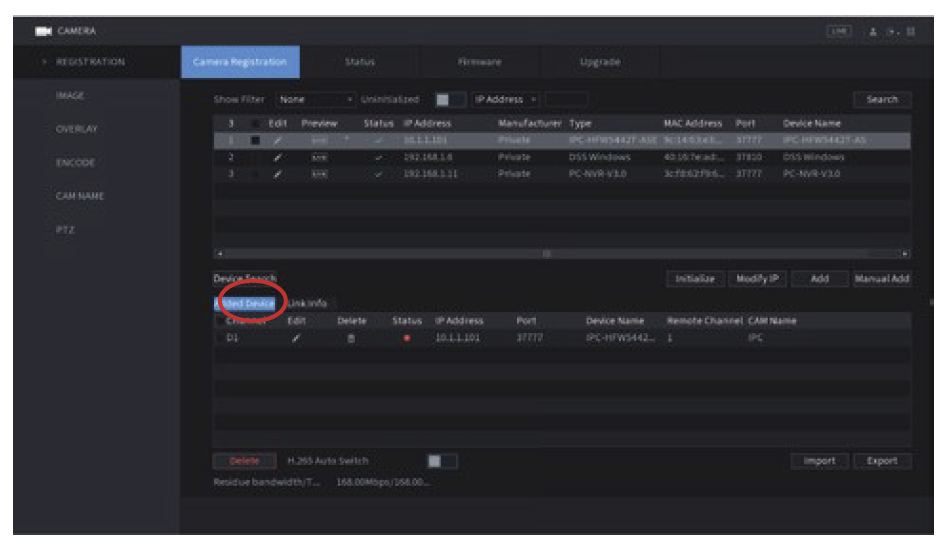Toggle the Uninitialized filter switch
Screen dimensions: 950x548
click(x=450, y=100)
